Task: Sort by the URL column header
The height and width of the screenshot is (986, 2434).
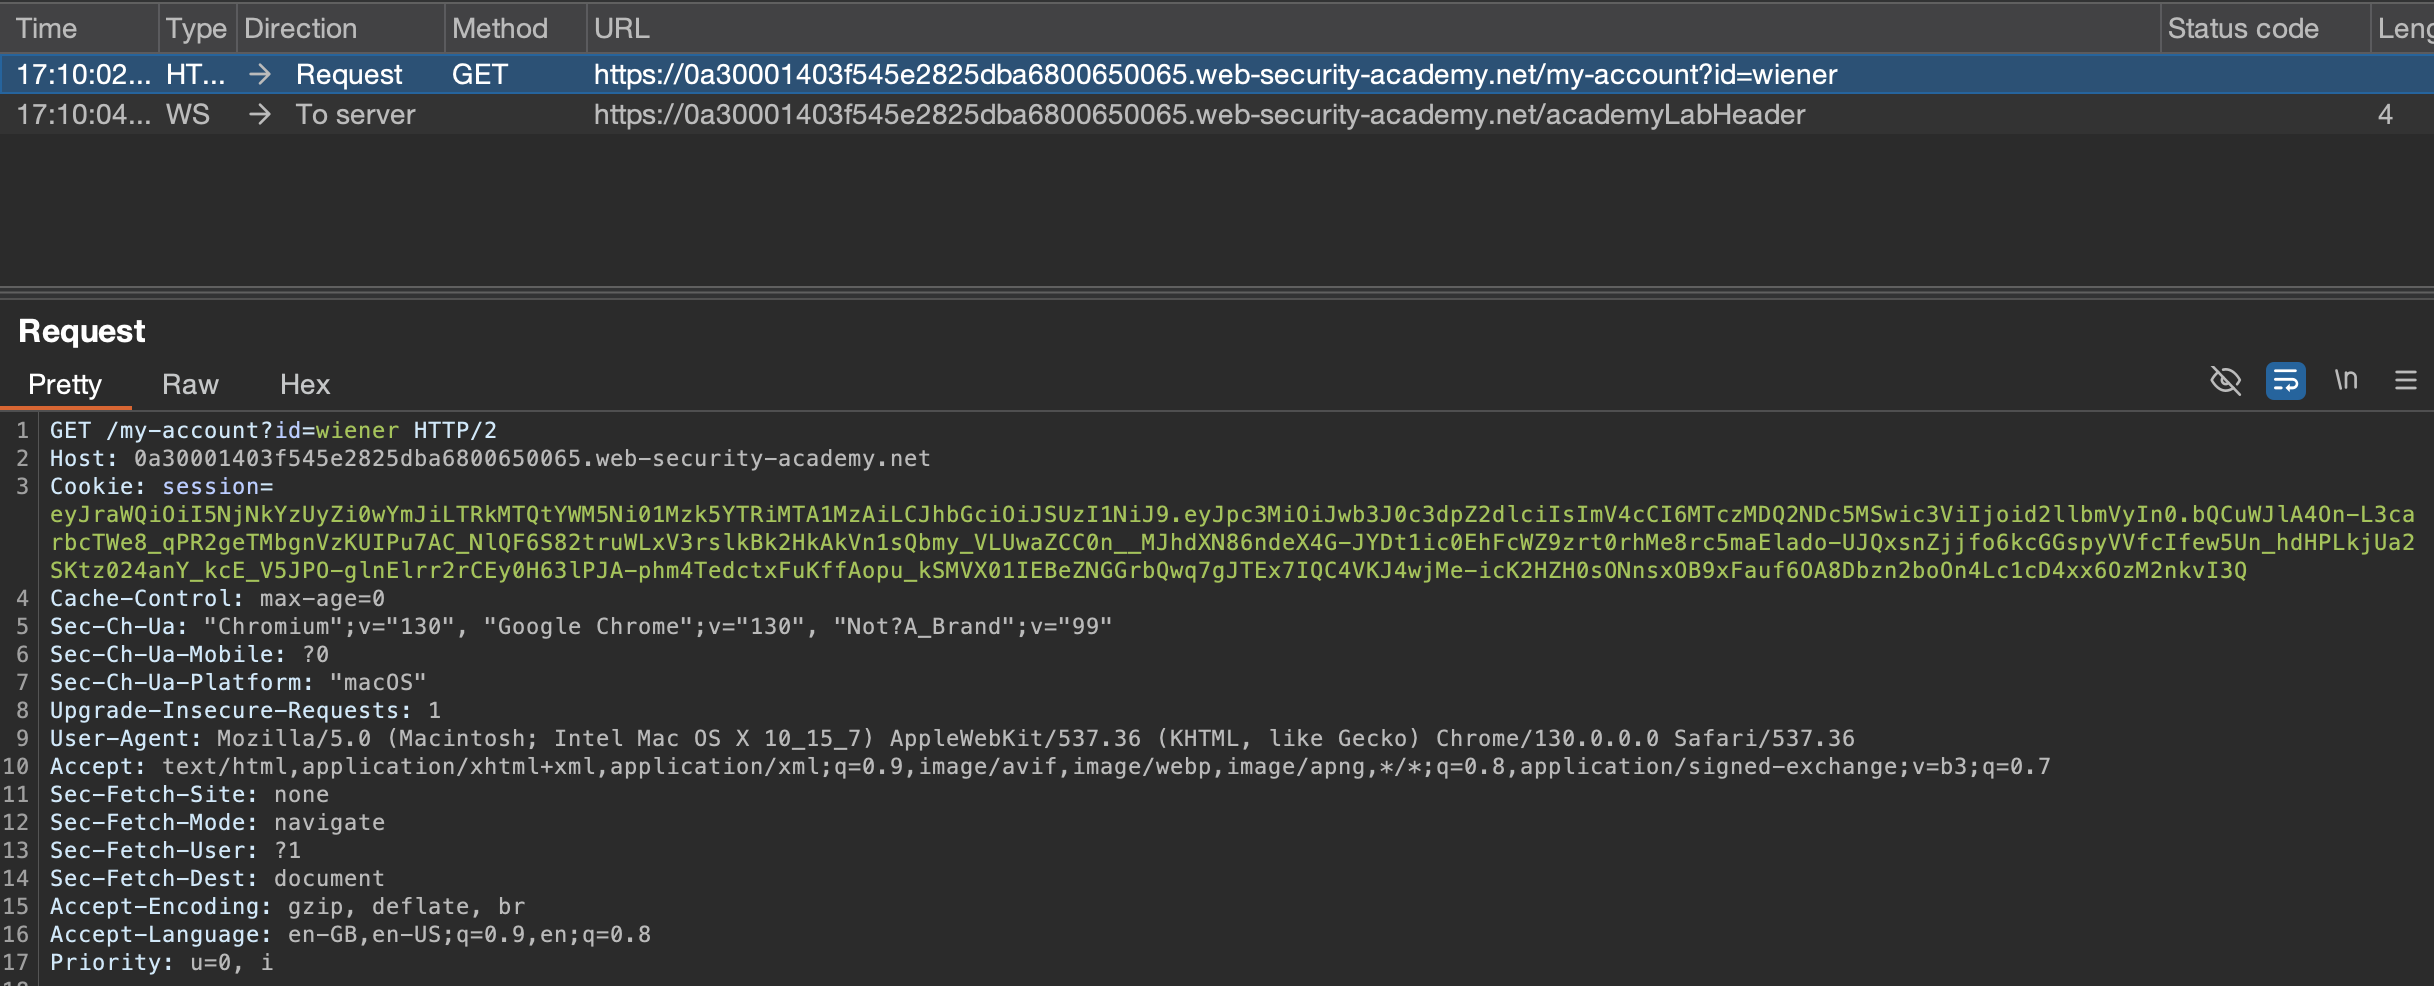Action: [621, 28]
